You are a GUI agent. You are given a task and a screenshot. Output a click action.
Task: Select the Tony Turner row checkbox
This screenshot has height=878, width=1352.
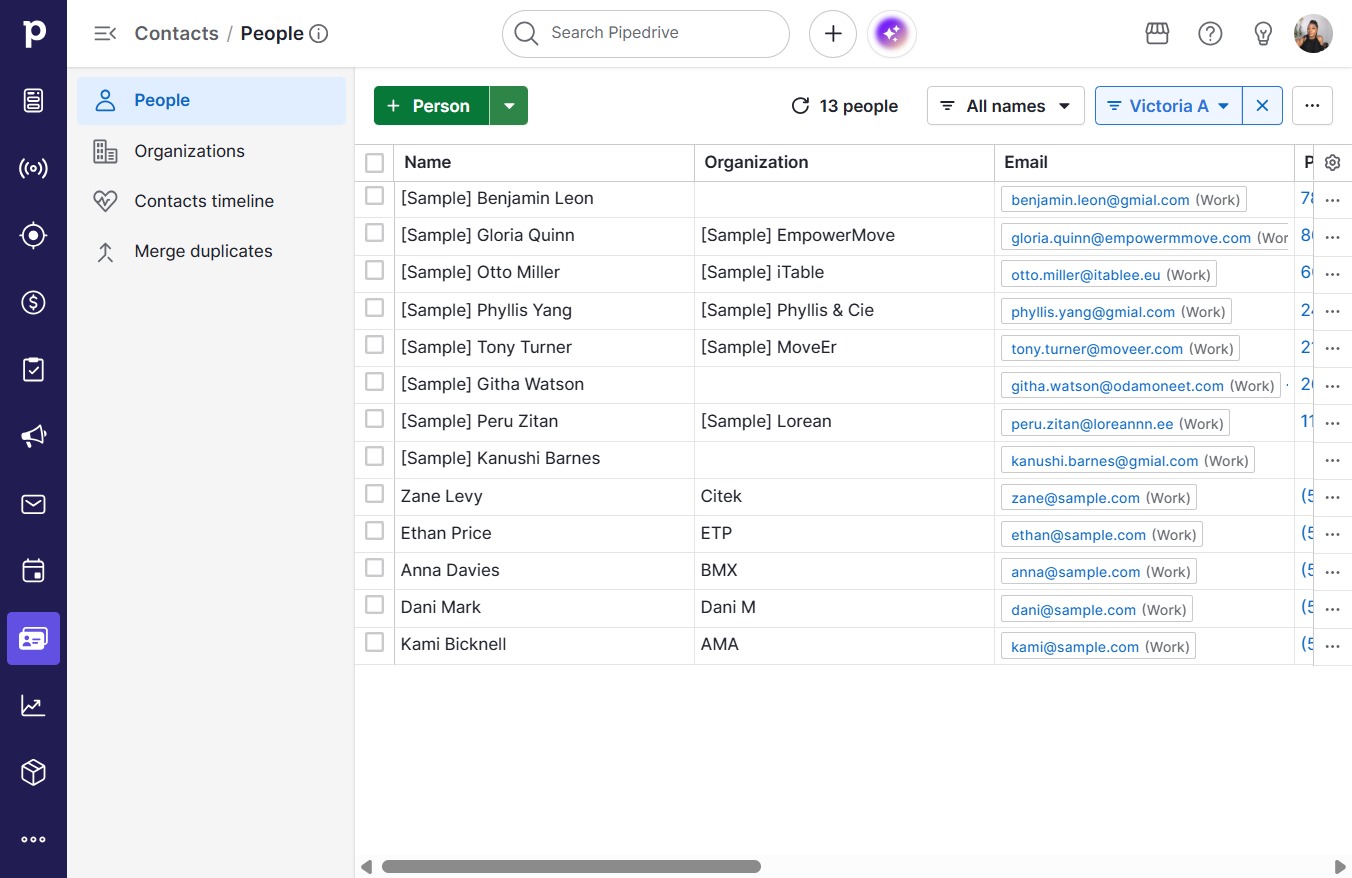pos(374,344)
